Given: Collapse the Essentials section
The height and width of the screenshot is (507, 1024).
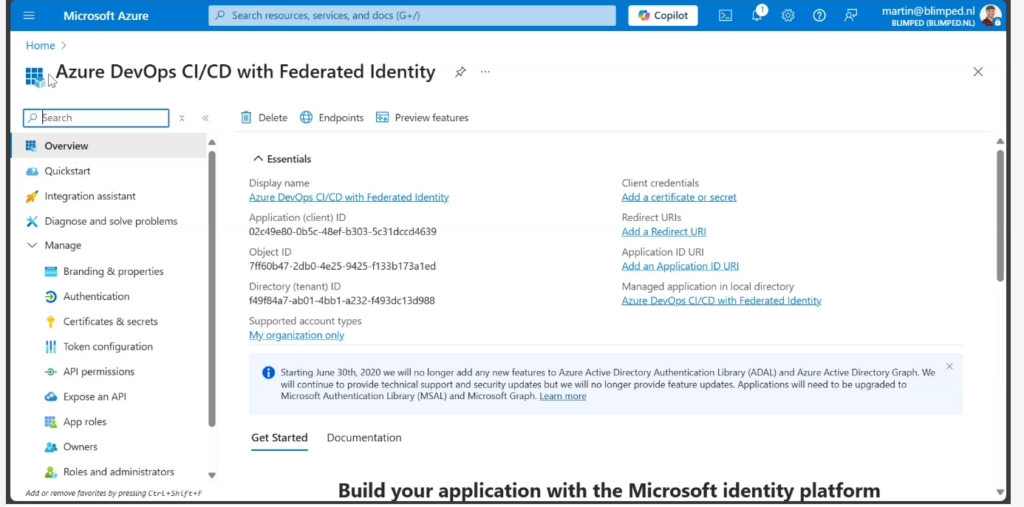Looking at the screenshot, I should coord(258,159).
